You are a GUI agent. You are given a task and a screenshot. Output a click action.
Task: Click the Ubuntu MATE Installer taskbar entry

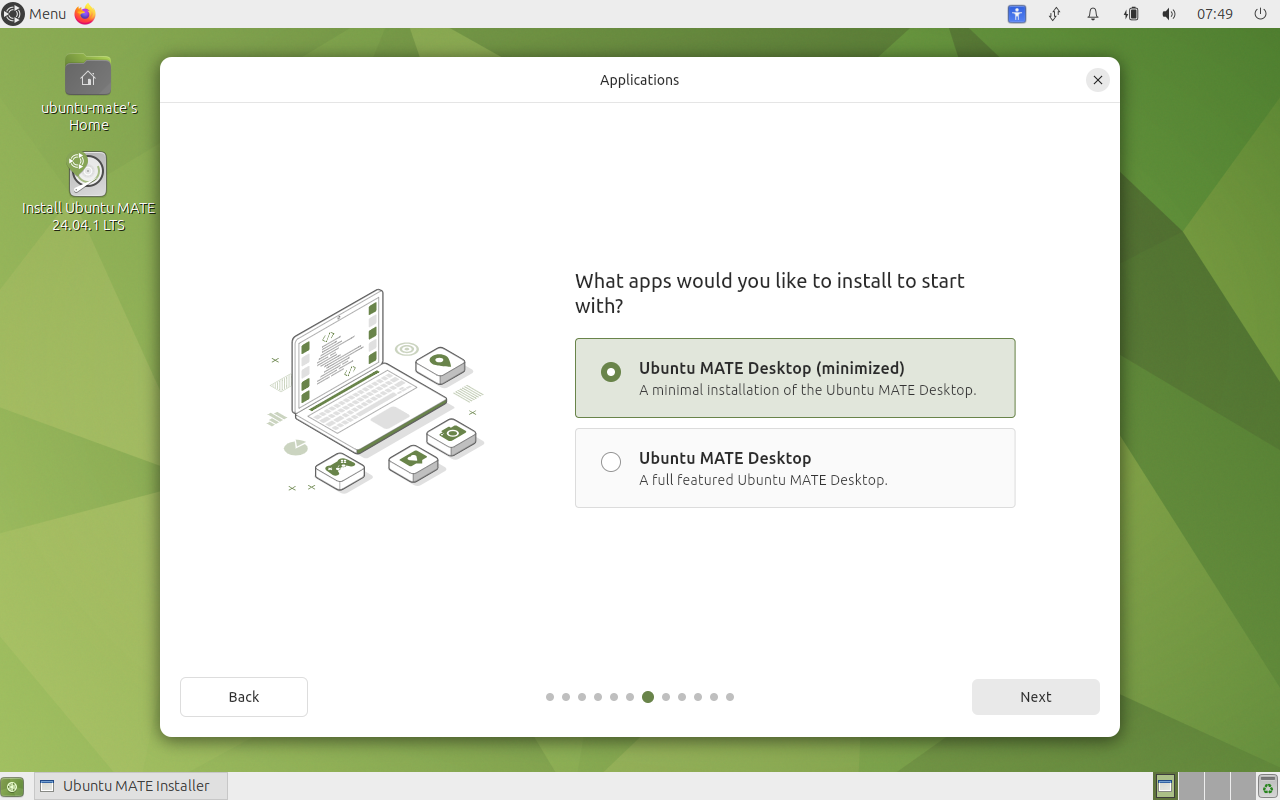pyautogui.click(x=131, y=786)
